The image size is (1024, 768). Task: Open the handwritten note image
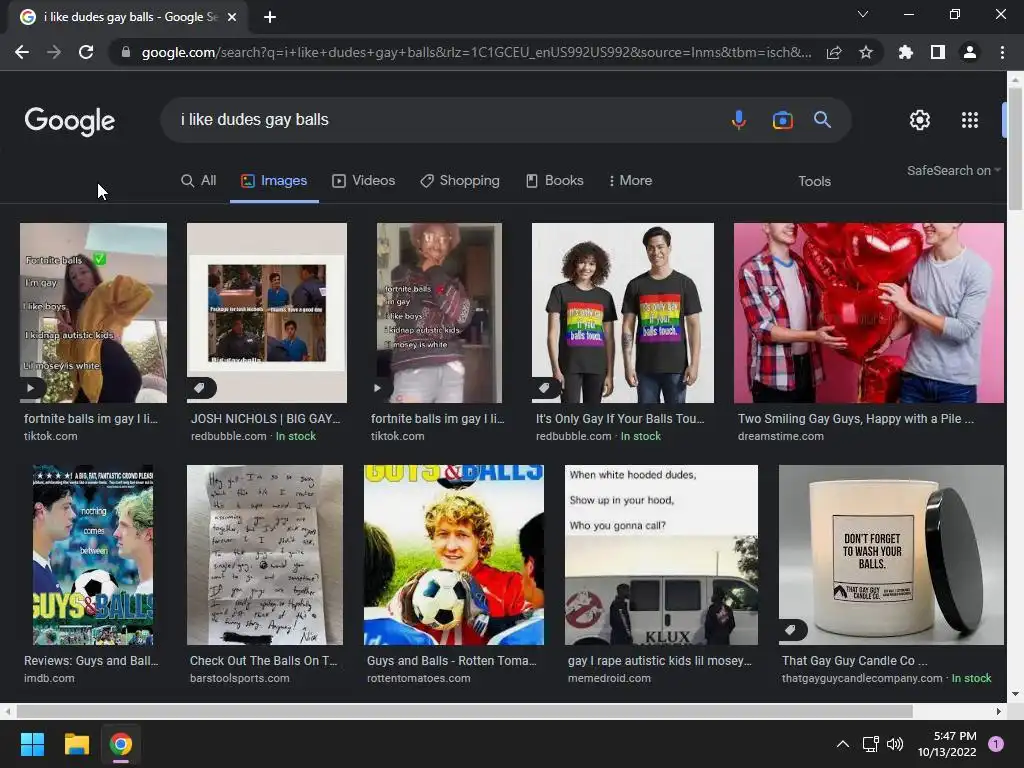(x=264, y=555)
